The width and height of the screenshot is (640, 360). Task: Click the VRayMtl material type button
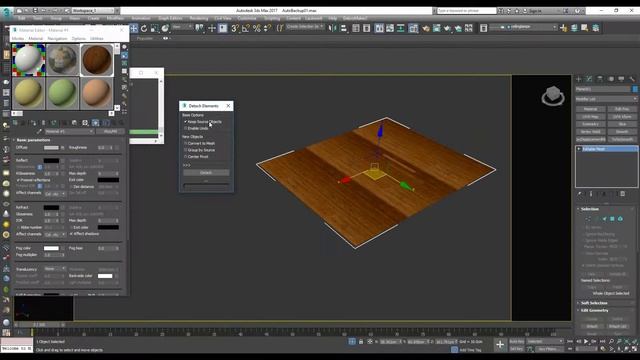click(x=111, y=131)
